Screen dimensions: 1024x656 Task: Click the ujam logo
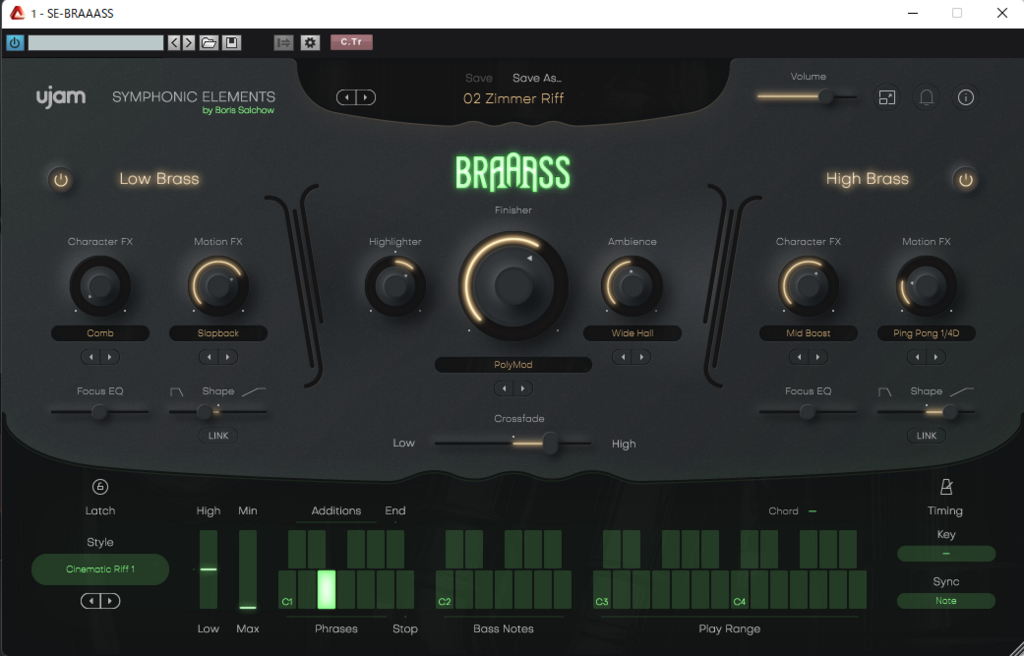point(61,97)
